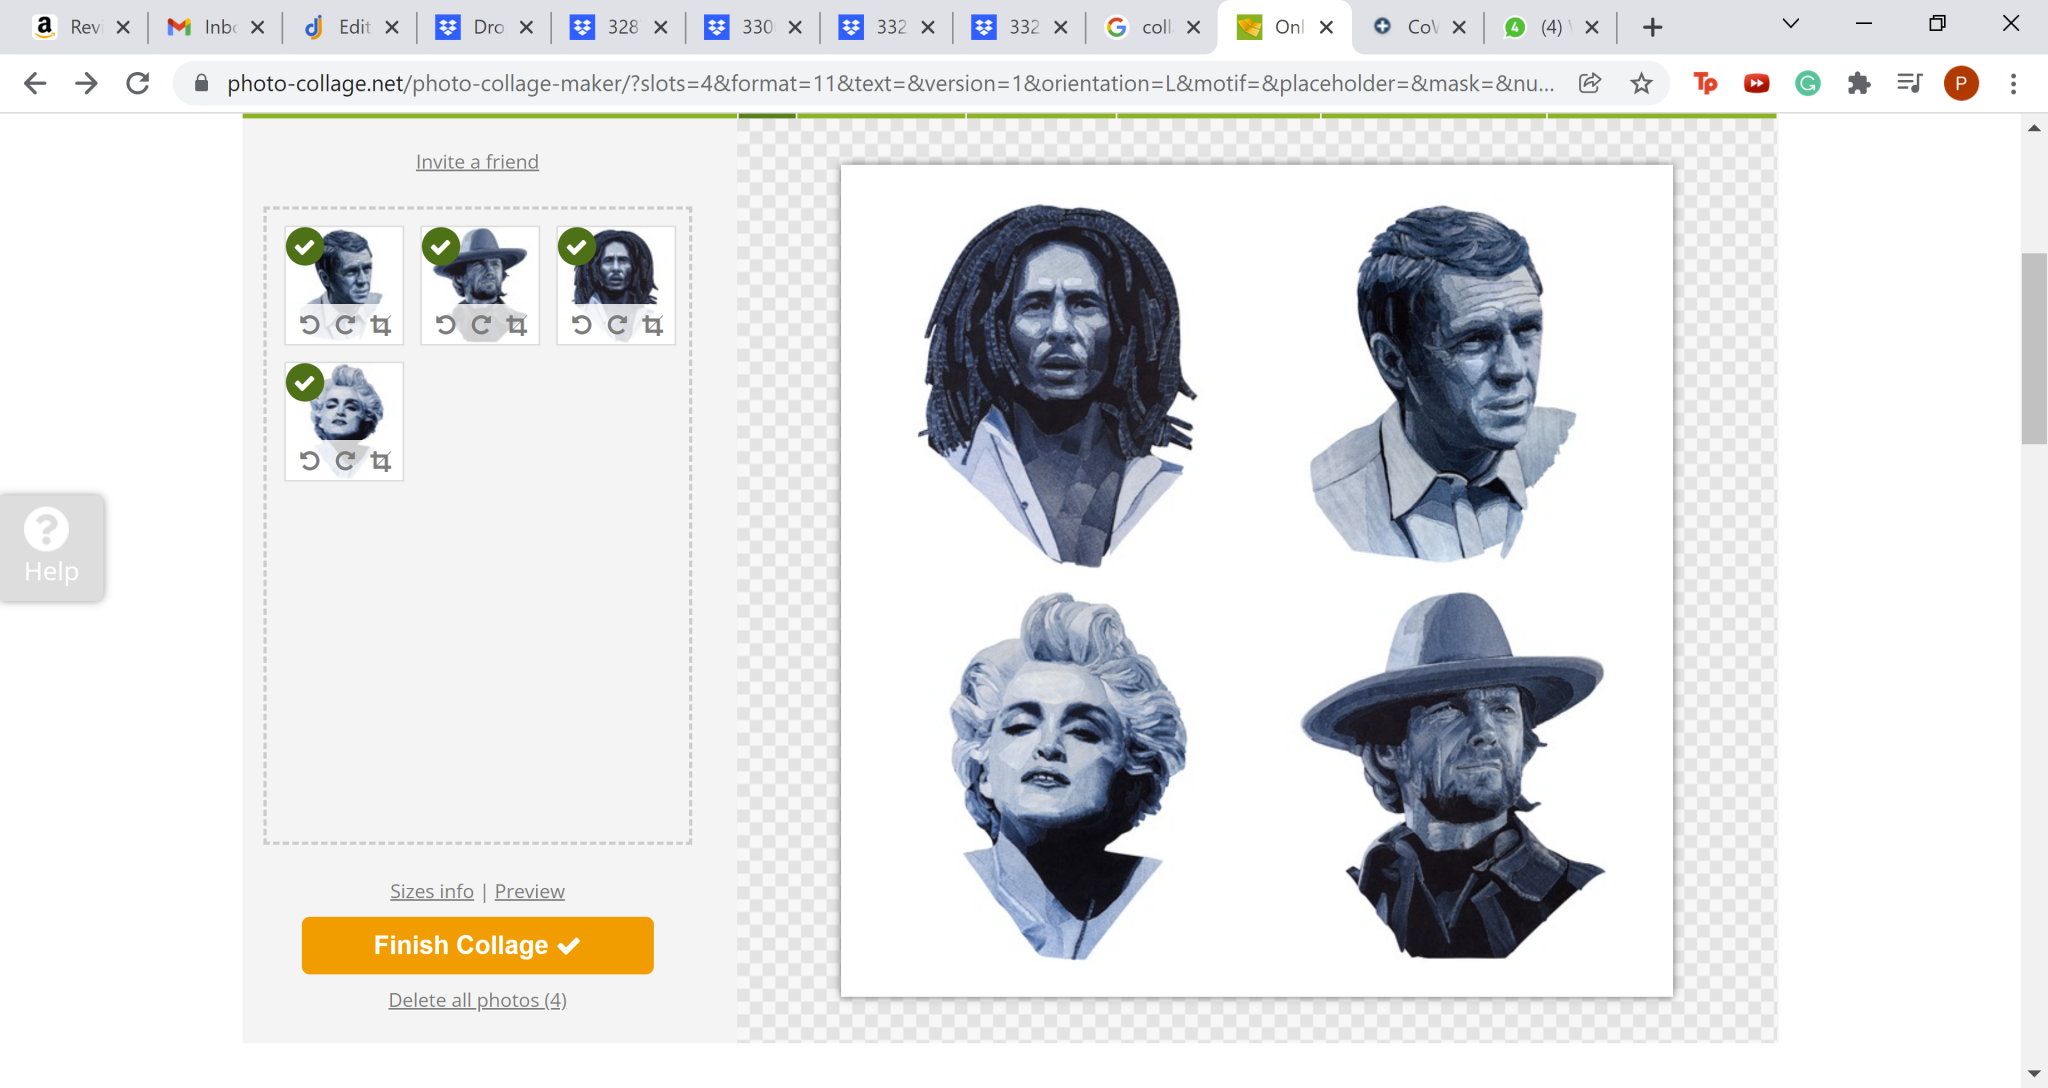The height and width of the screenshot is (1088, 2048).
Task: Toggle the checkmark on the cowboy hat thumbnail
Action: point(441,246)
